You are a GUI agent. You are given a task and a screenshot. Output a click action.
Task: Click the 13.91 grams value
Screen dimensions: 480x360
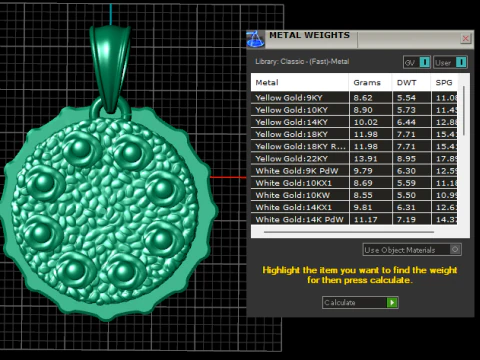pos(365,159)
